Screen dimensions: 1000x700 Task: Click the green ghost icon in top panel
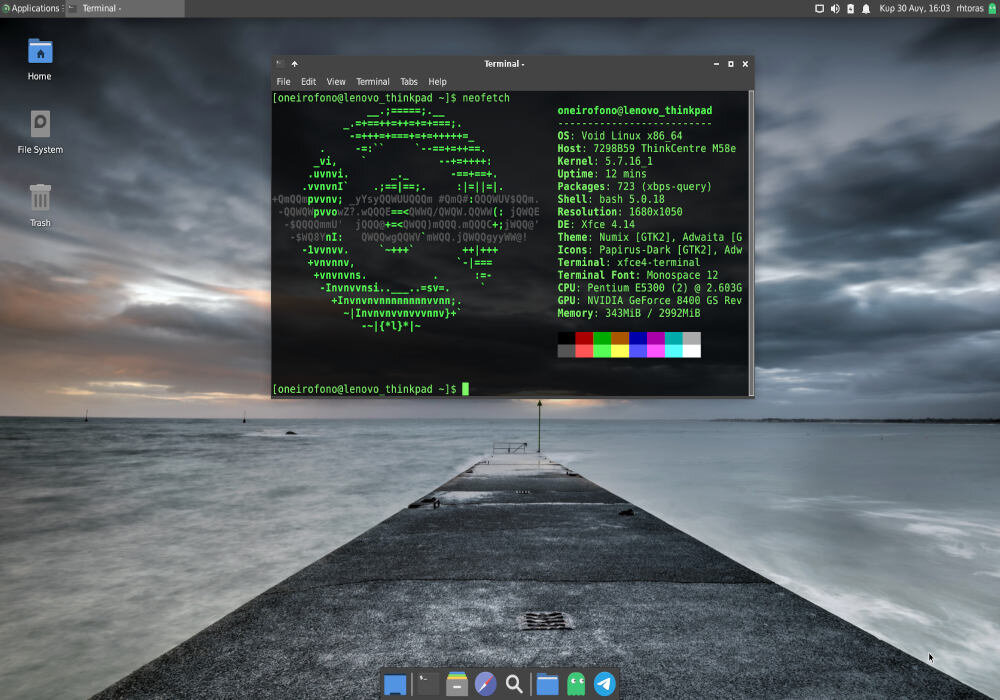pyautogui.click(x=992, y=8)
